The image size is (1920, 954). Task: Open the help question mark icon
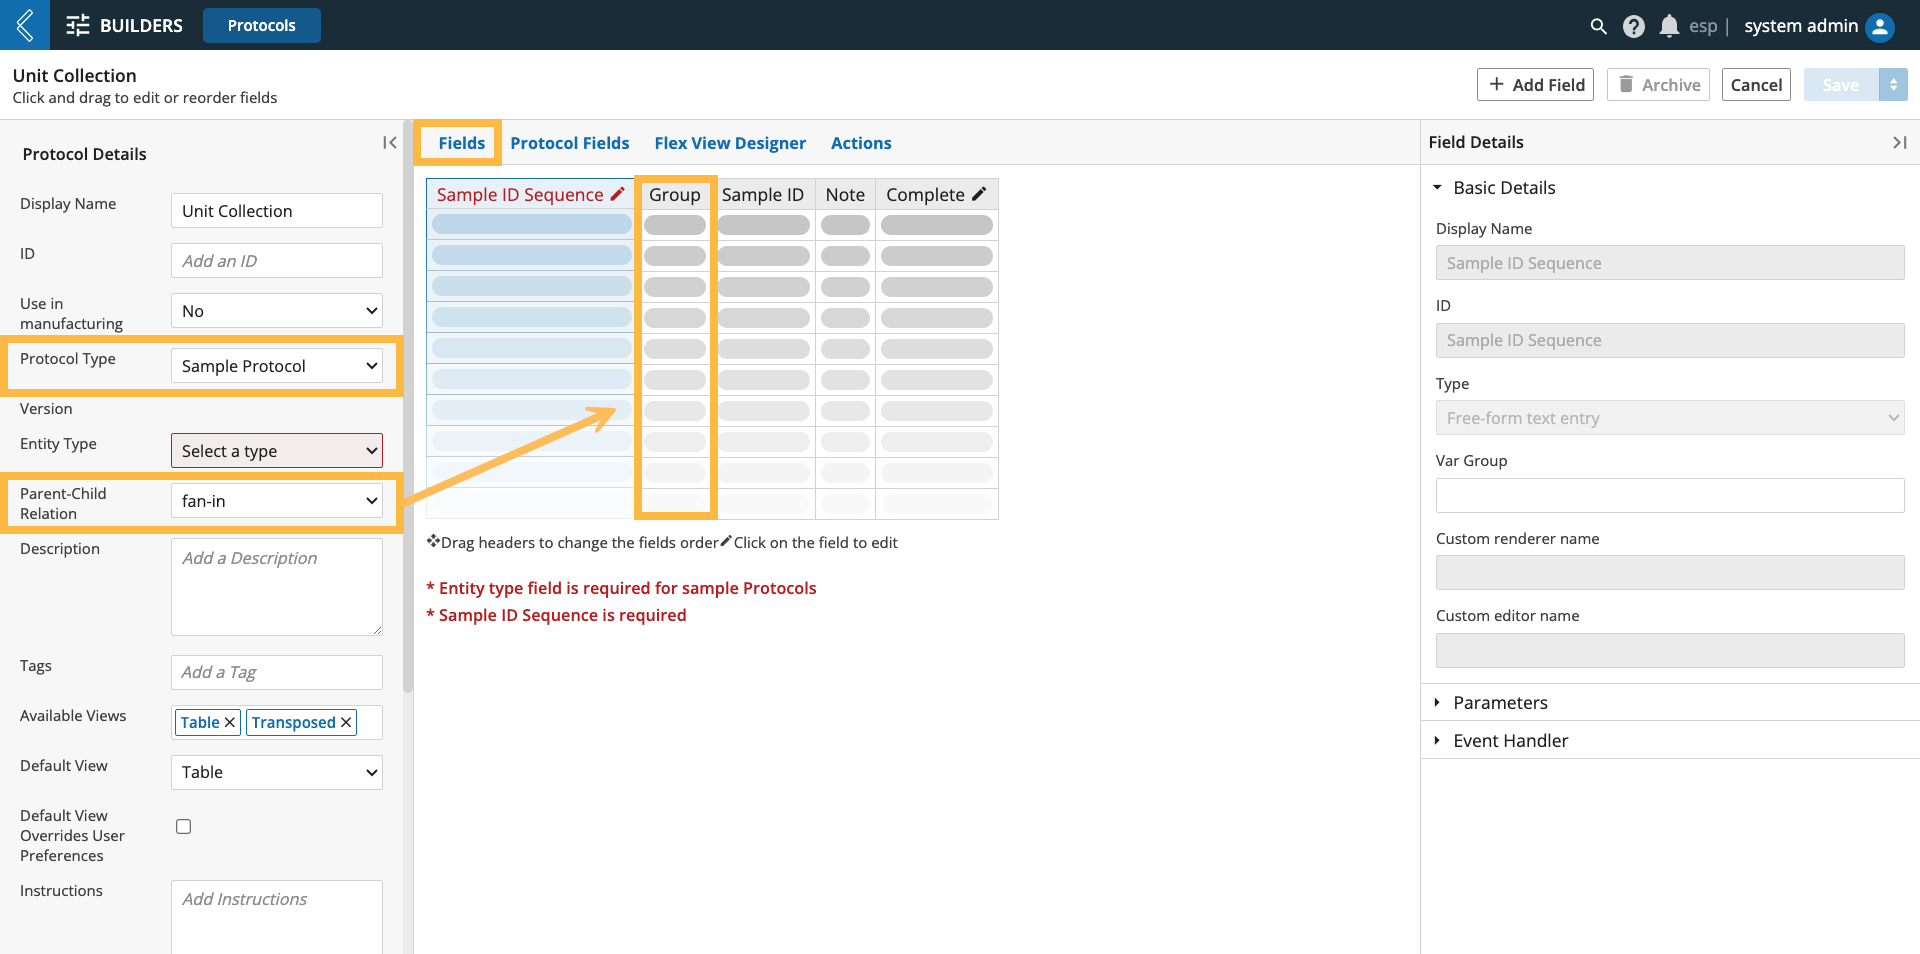click(x=1633, y=26)
